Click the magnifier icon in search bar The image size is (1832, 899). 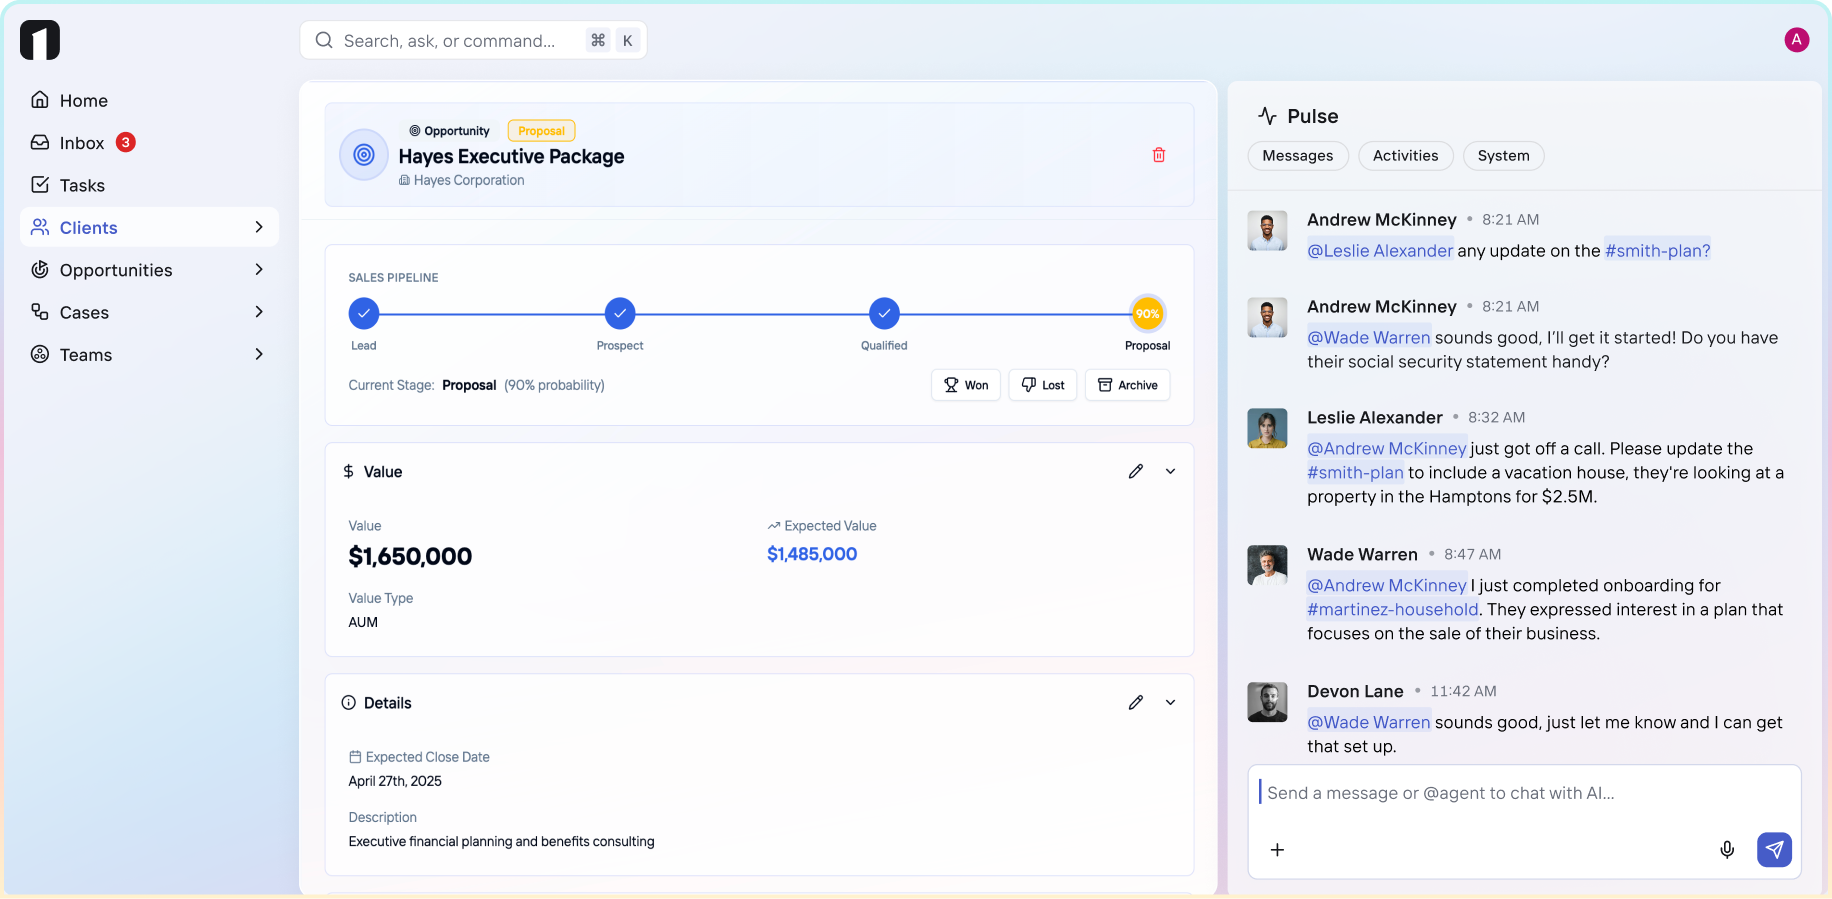324,40
